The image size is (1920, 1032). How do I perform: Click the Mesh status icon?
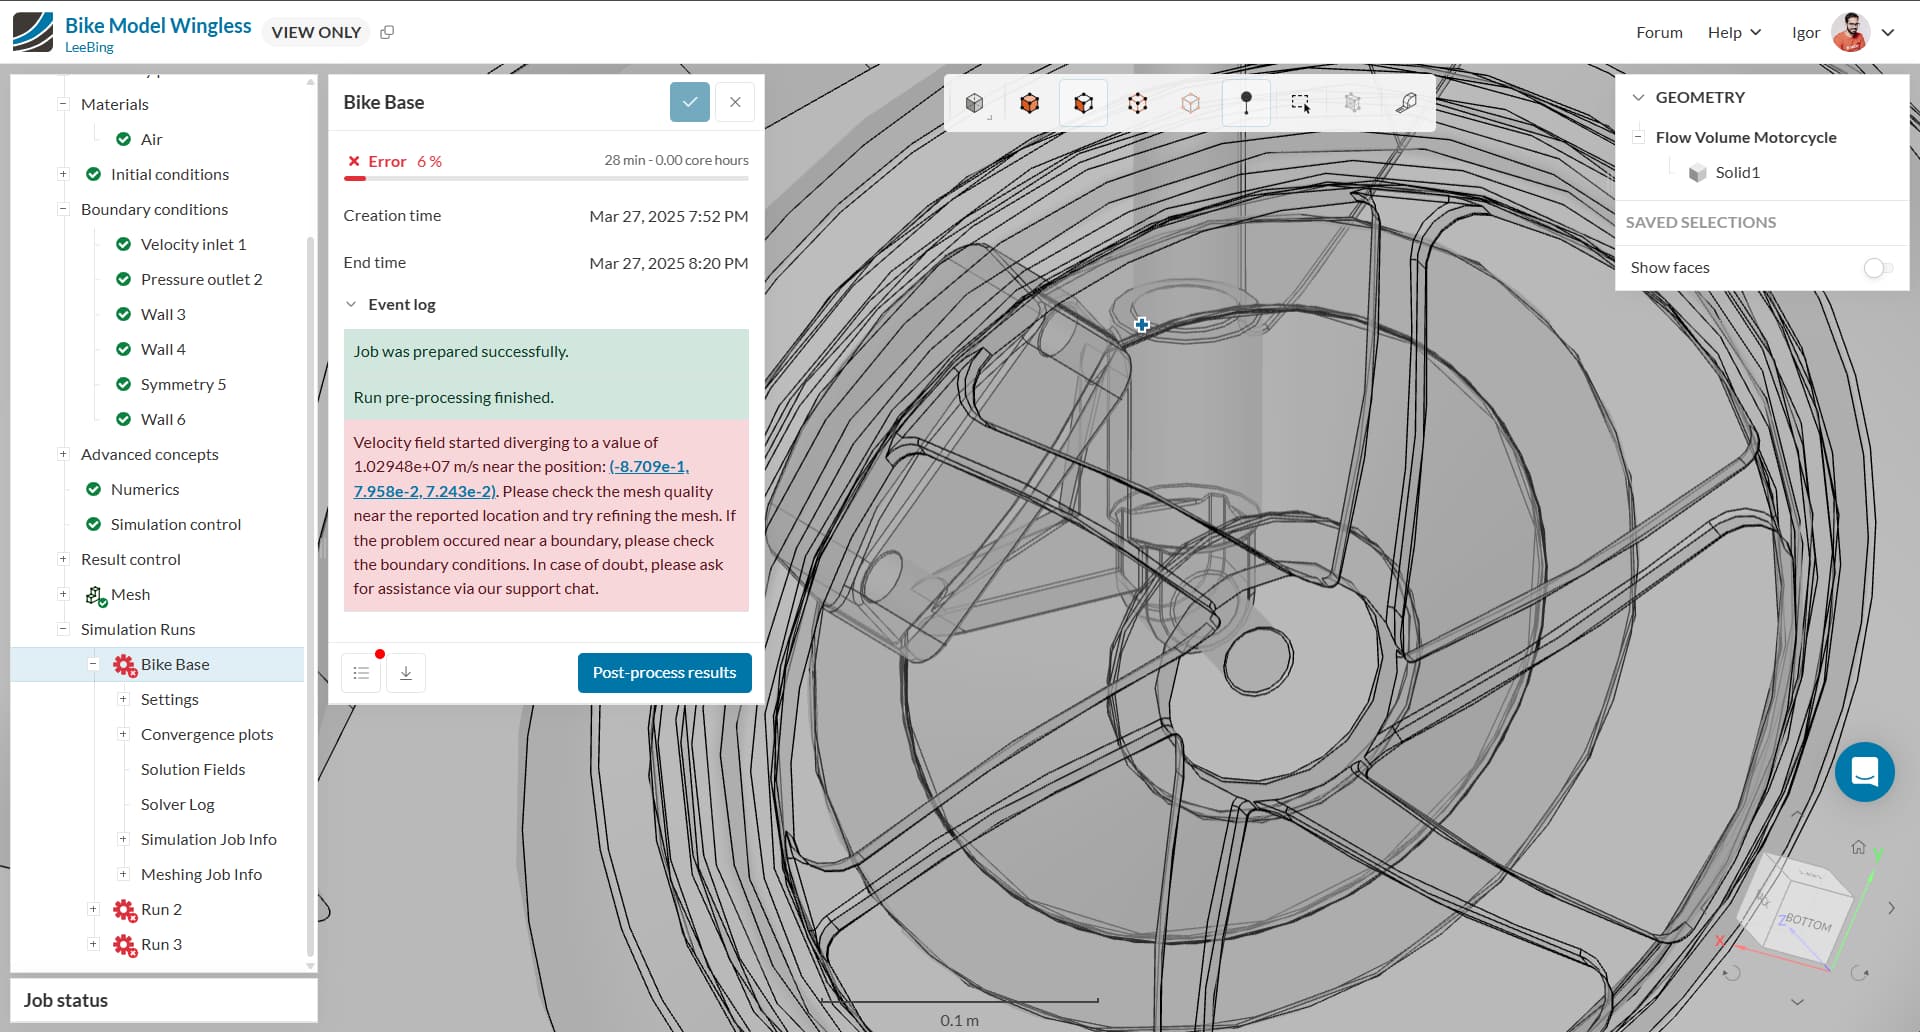pos(96,595)
